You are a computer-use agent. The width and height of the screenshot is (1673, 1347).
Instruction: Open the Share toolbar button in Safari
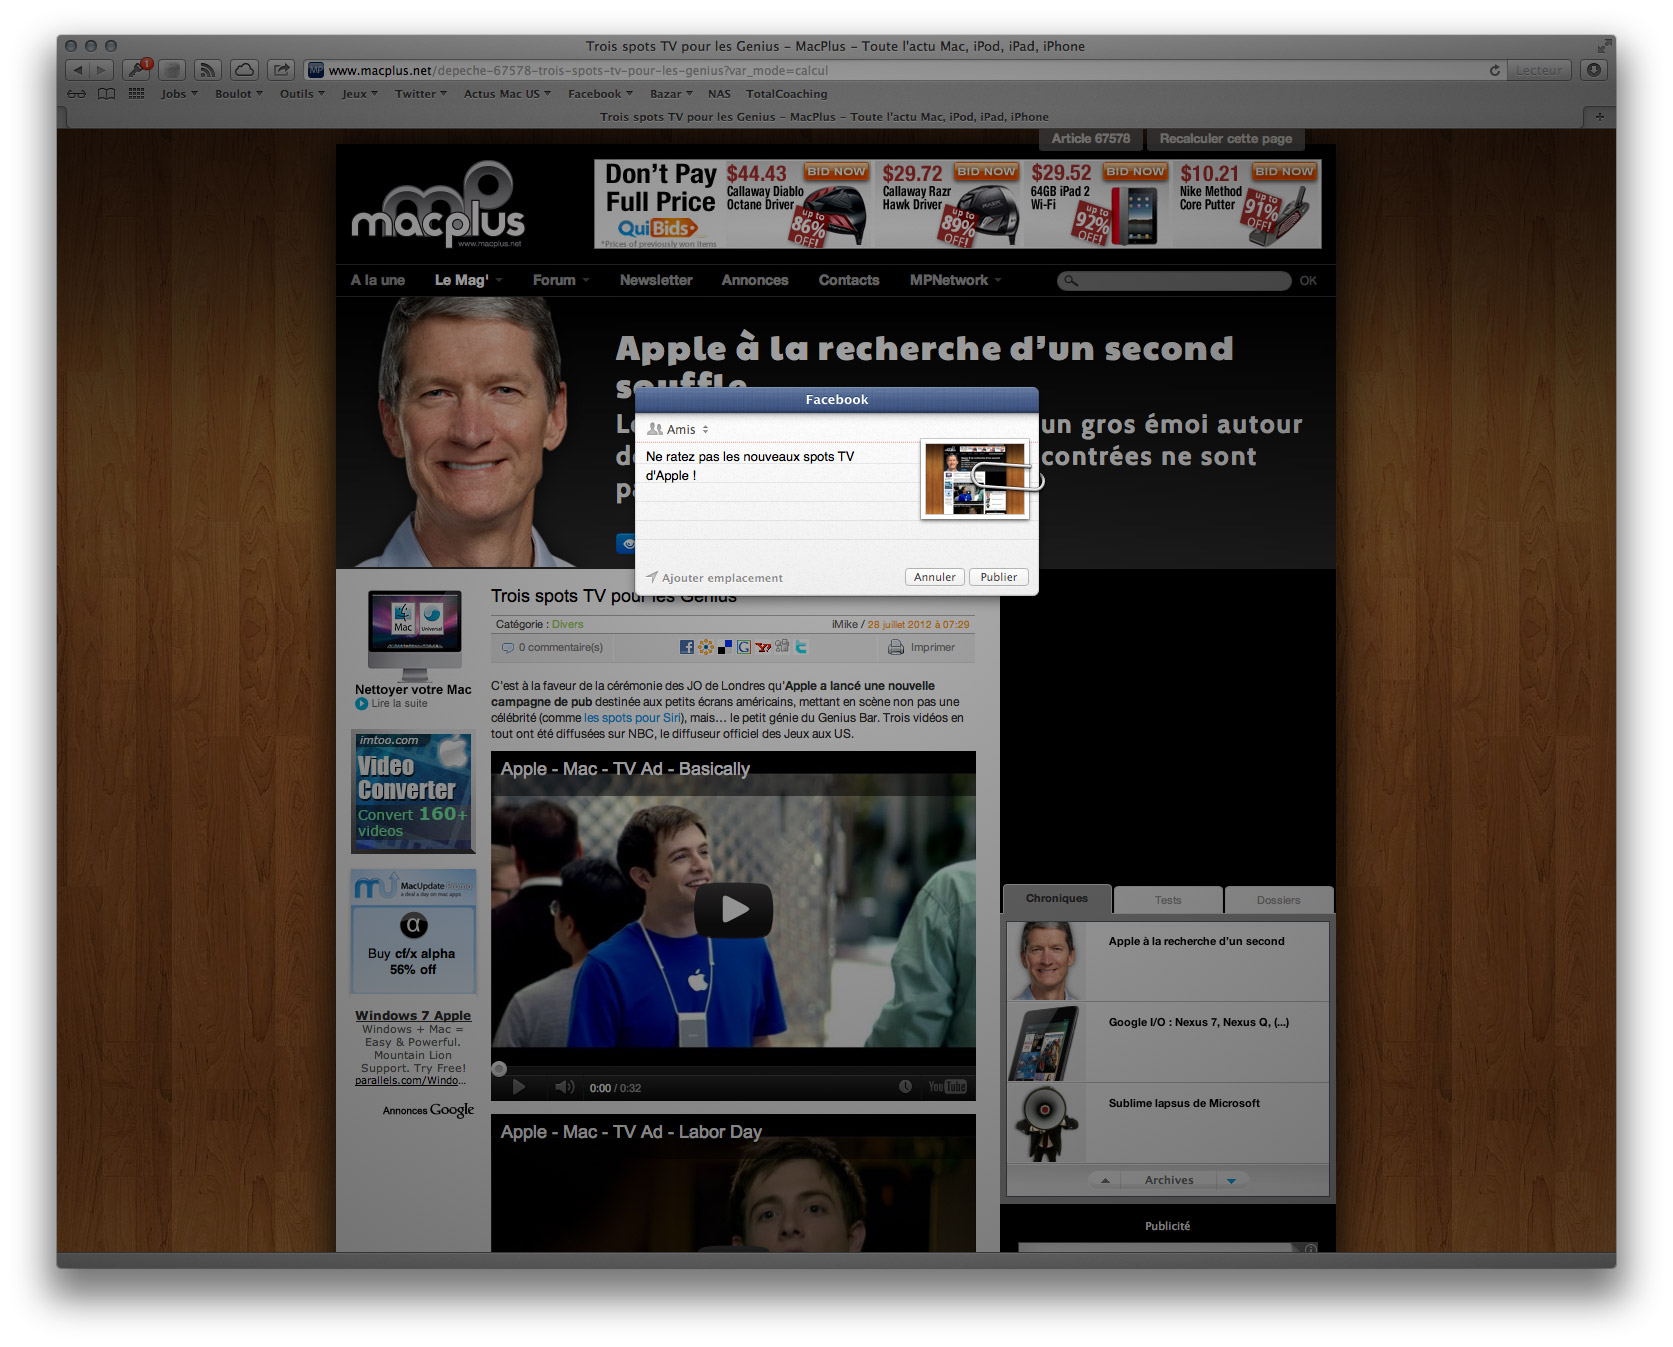(281, 70)
